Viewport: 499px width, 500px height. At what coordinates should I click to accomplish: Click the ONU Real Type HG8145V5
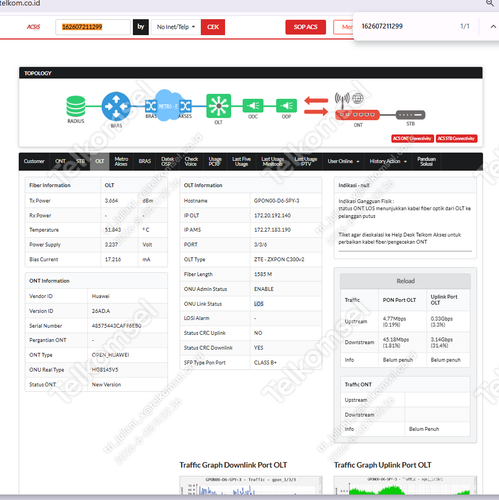click(105, 370)
